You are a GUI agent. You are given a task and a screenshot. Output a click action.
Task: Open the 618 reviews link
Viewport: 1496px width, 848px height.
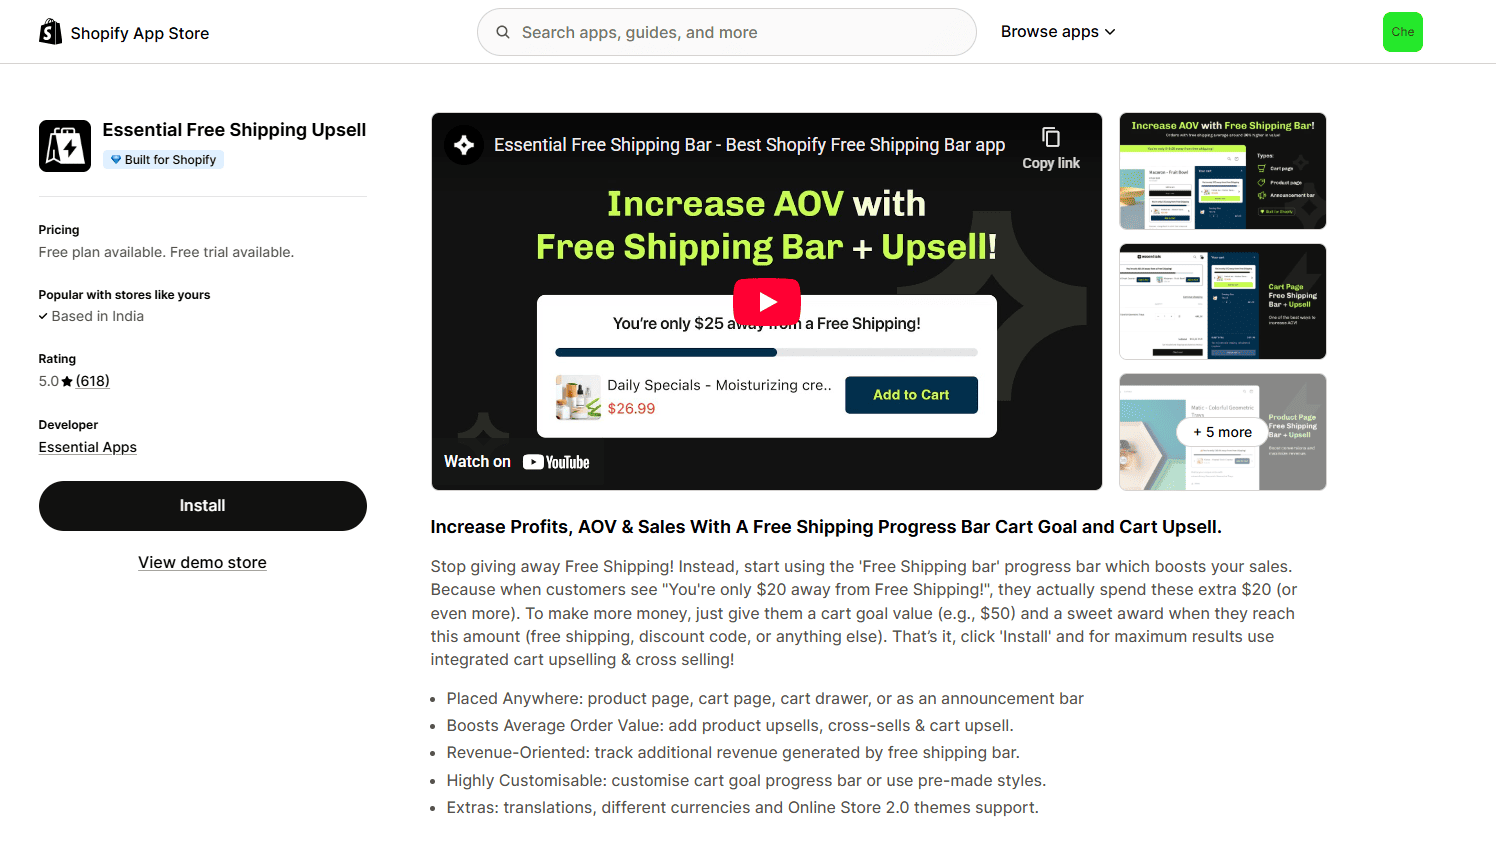(93, 381)
